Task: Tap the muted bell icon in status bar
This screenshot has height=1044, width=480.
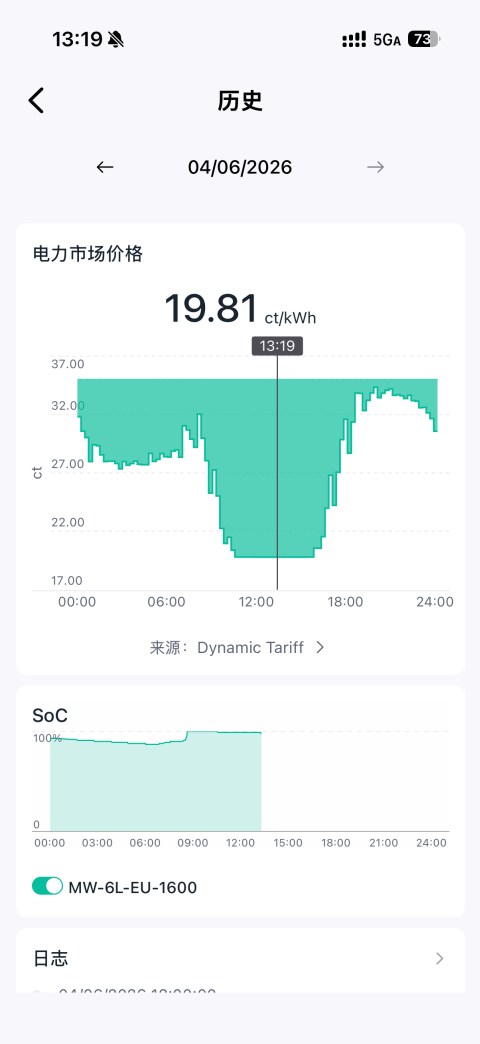Action: click(x=116, y=40)
